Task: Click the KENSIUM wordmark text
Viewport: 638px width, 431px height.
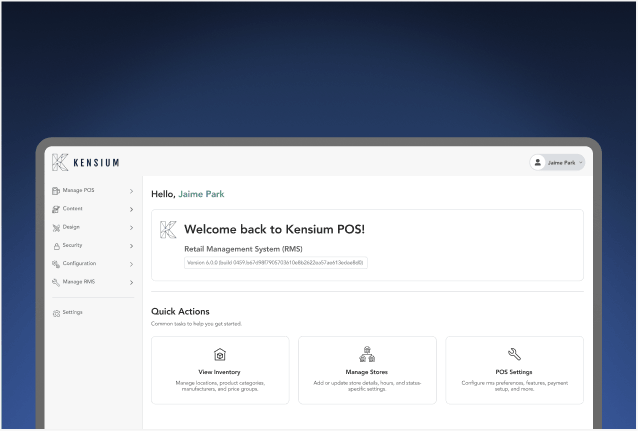Action: pyautogui.click(x=96, y=163)
